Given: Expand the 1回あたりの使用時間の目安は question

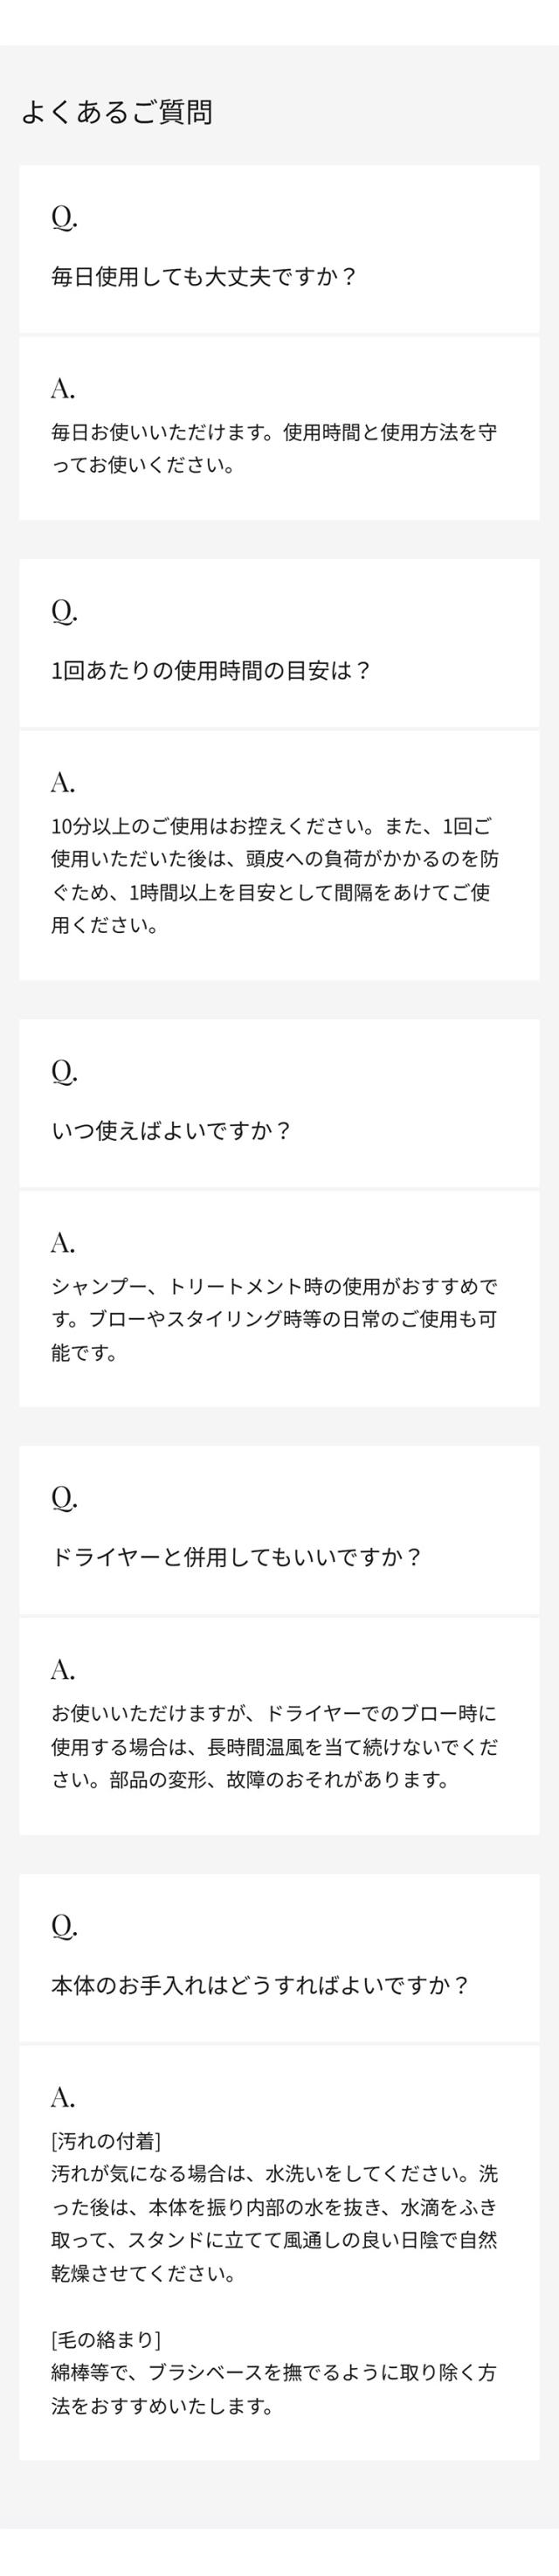Looking at the screenshot, I should pos(211,670).
